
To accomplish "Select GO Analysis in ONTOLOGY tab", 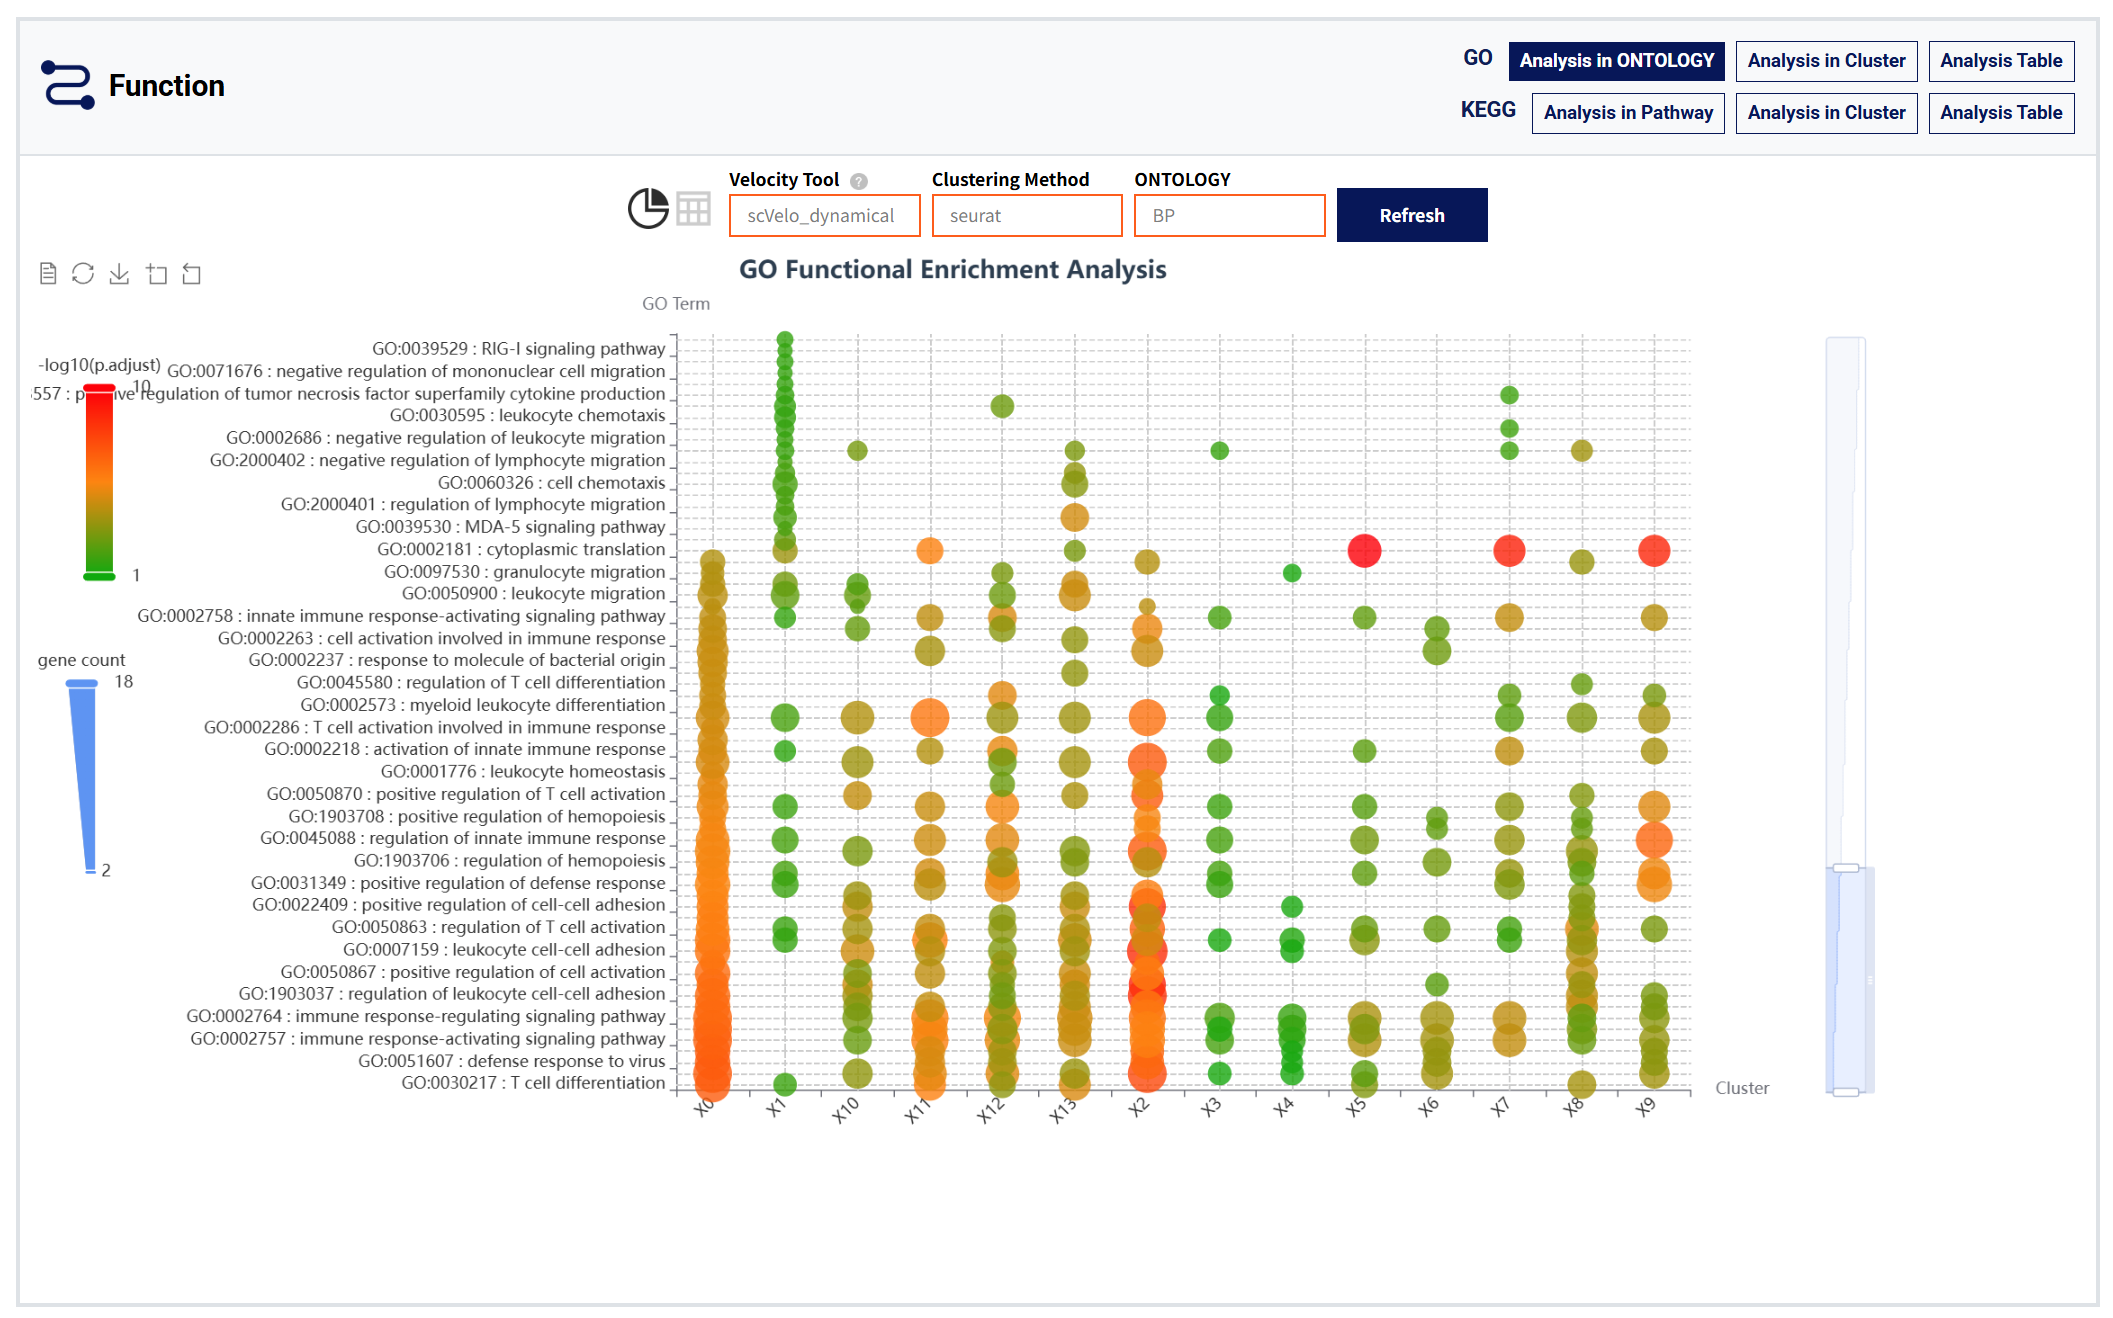I will coord(1616,61).
